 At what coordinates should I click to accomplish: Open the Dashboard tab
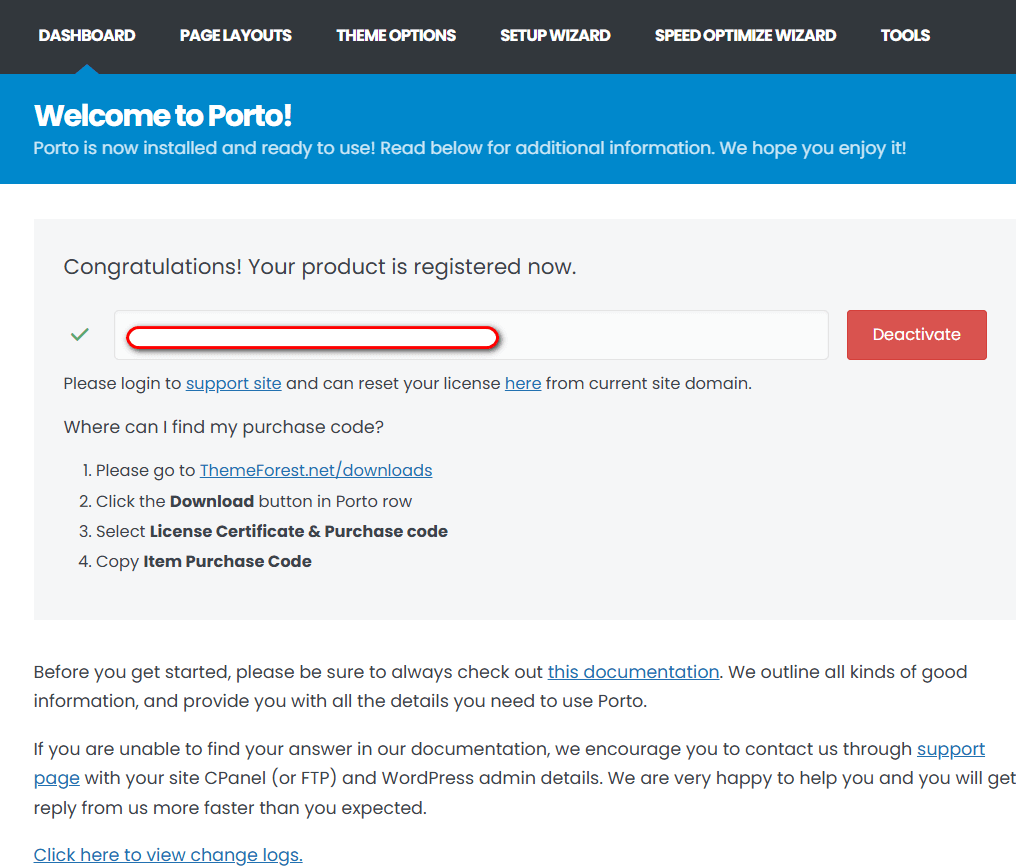click(87, 36)
